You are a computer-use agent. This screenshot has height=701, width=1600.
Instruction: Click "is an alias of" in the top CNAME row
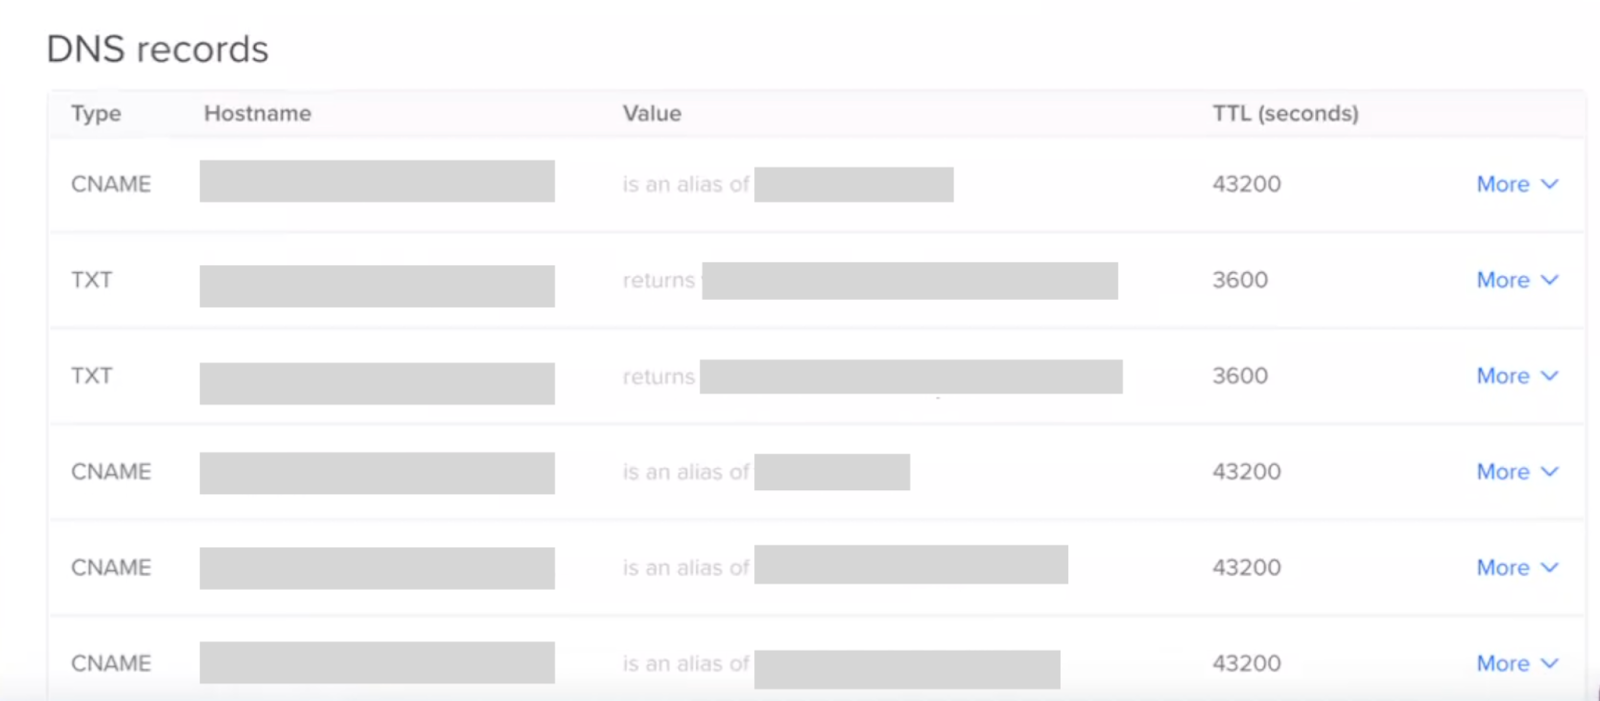[686, 184]
